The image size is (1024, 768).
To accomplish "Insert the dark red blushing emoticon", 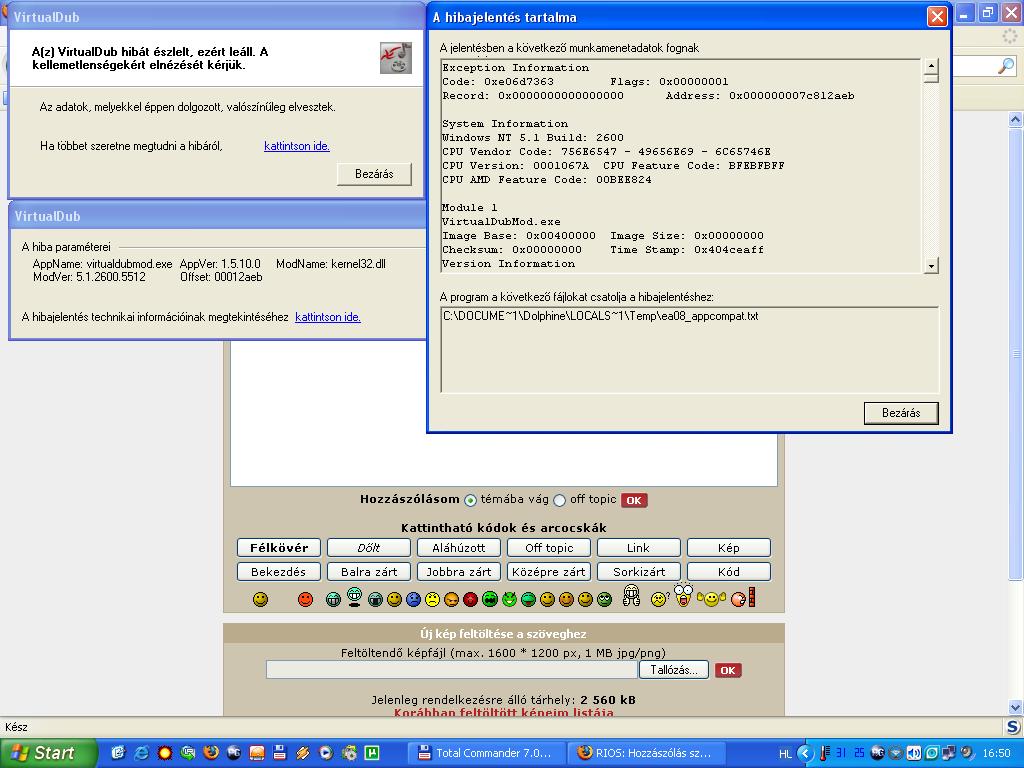I will pyautogui.click(x=470, y=599).
